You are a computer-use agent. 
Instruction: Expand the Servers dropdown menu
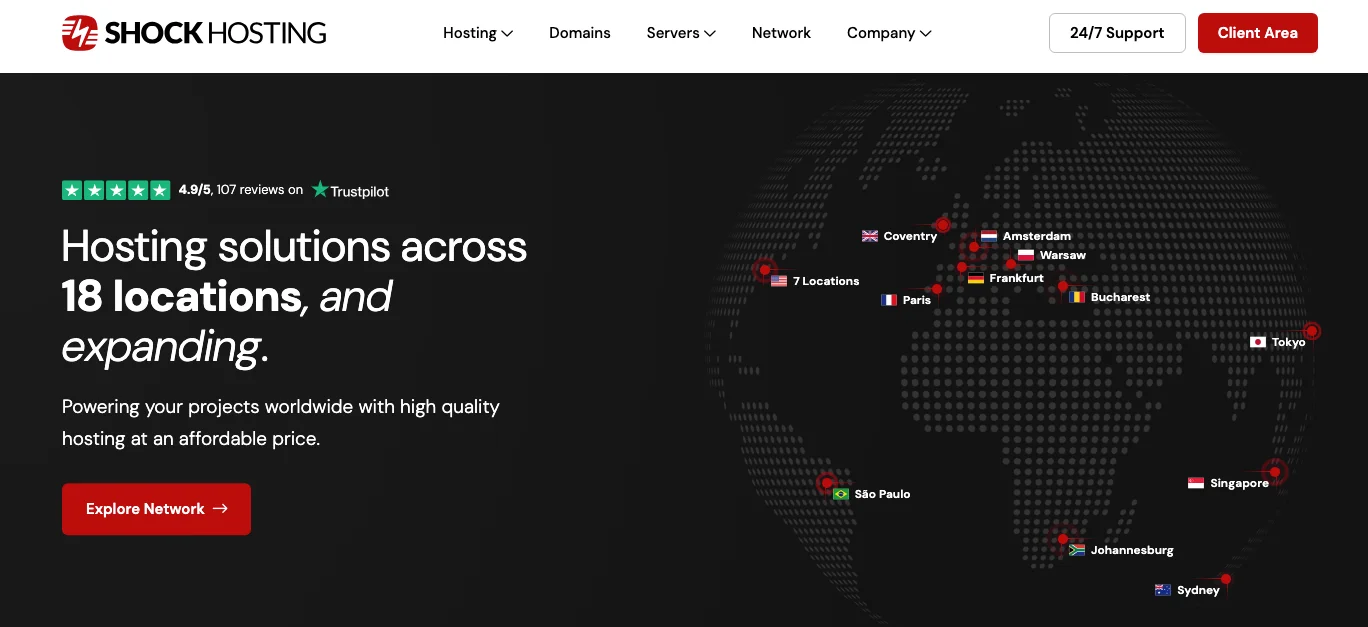pos(681,33)
